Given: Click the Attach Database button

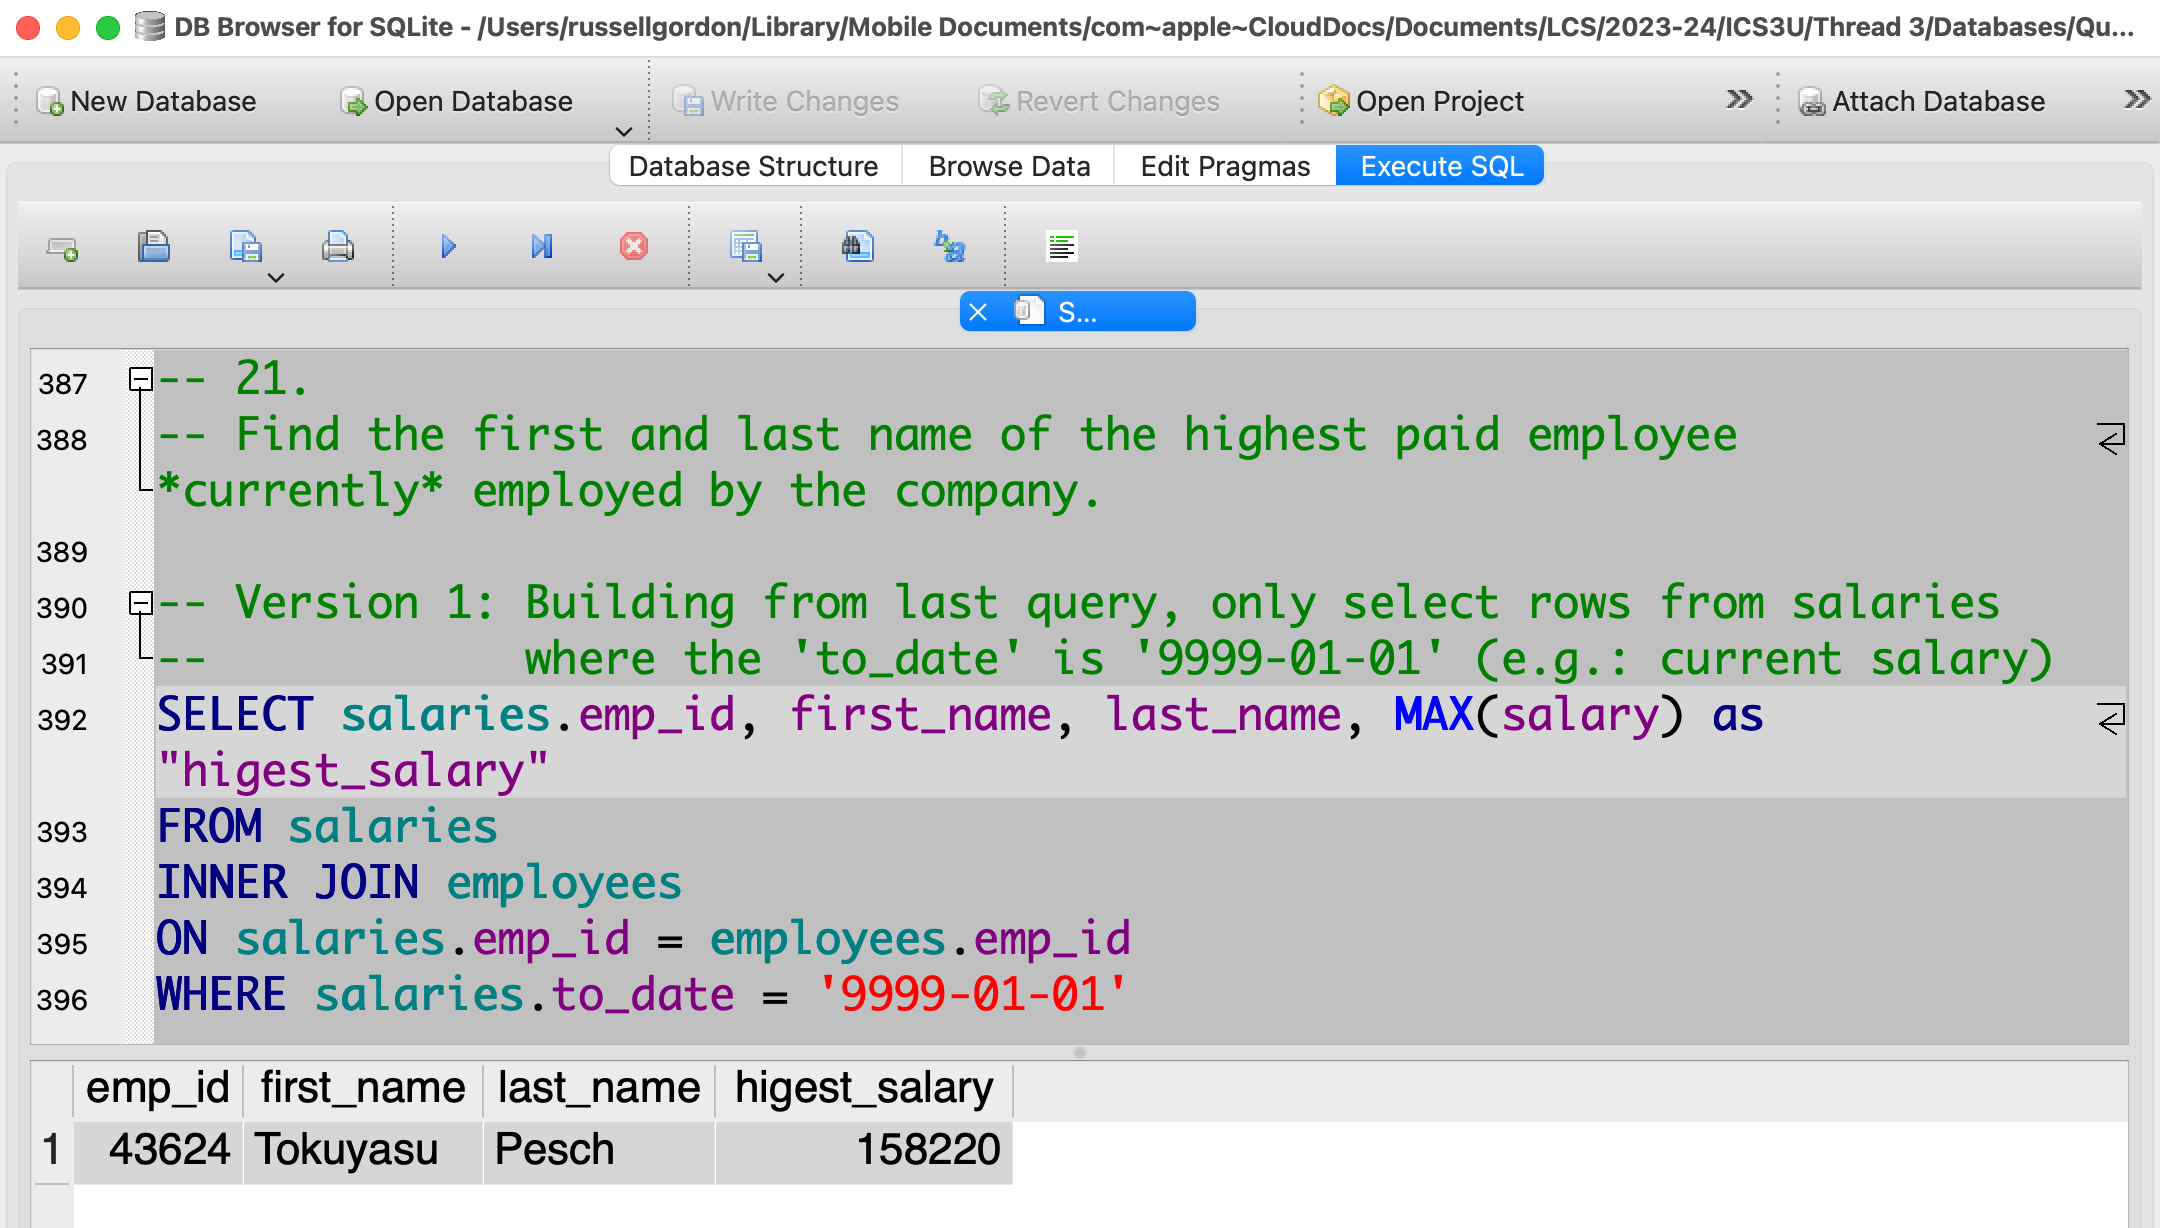Looking at the screenshot, I should tap(1921, 101).
